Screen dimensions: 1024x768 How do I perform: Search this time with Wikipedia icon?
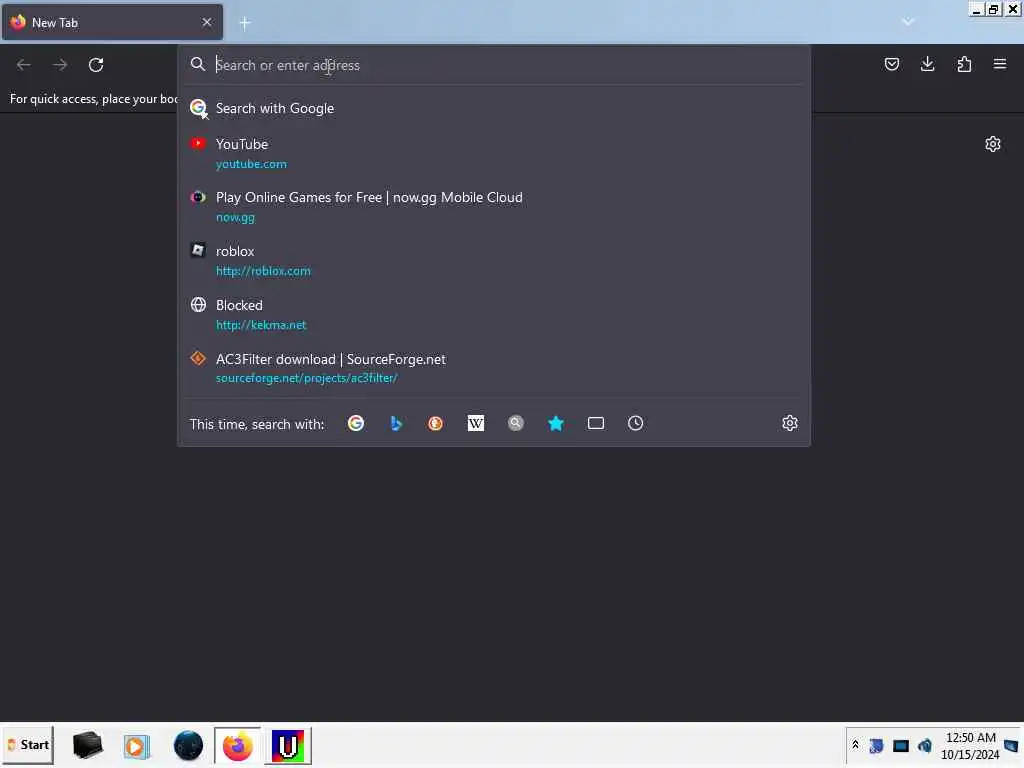coord(476,423)
